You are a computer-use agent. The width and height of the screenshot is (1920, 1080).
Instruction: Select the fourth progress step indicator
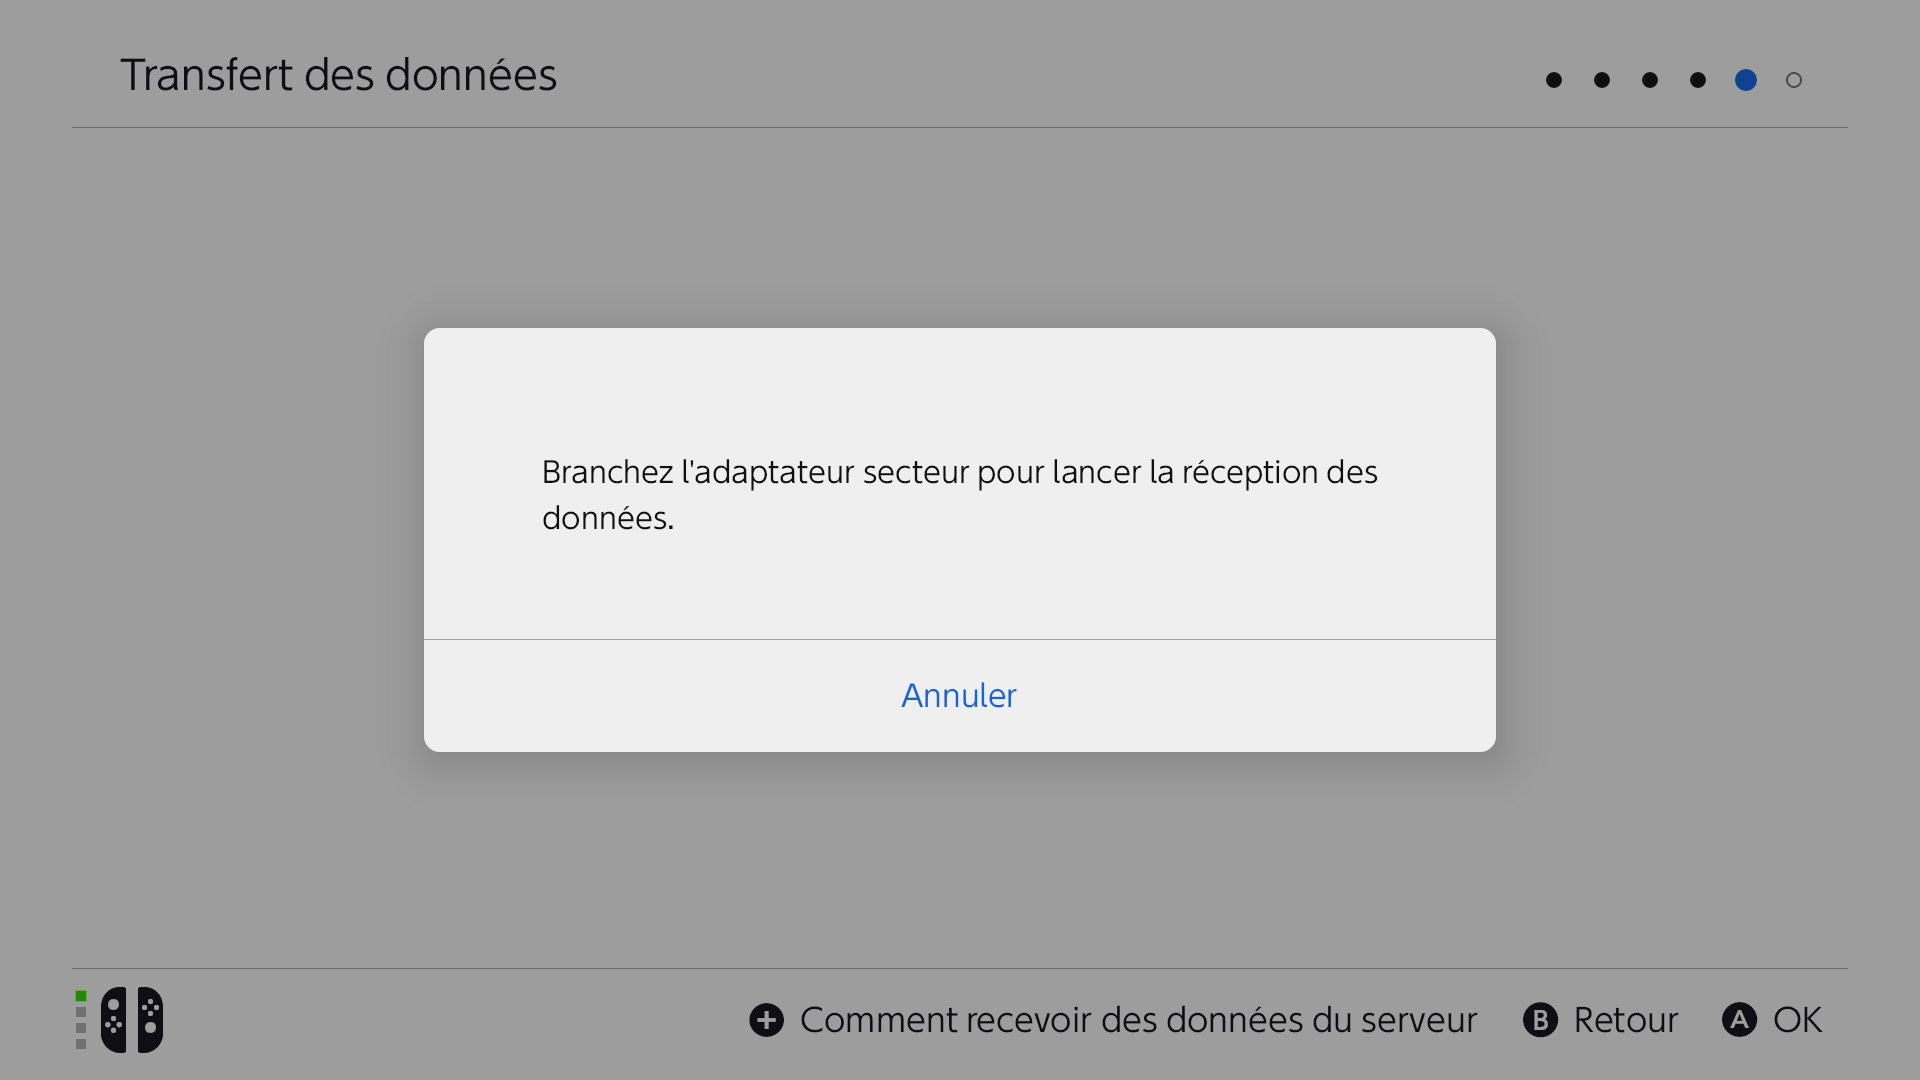pyautogui.click(x=1697, y=80)
